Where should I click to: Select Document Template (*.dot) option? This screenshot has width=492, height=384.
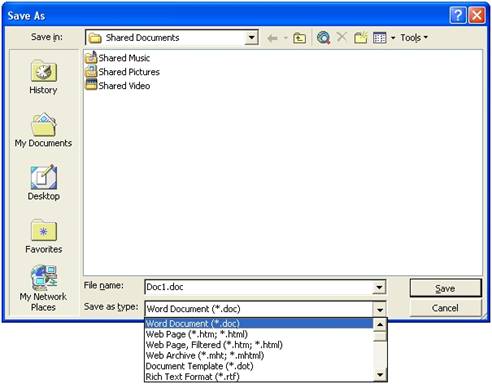coord(199,366)
